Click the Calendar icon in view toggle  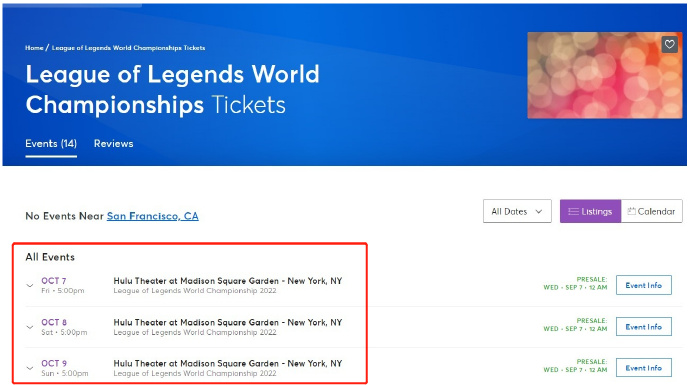click(631, 211)
